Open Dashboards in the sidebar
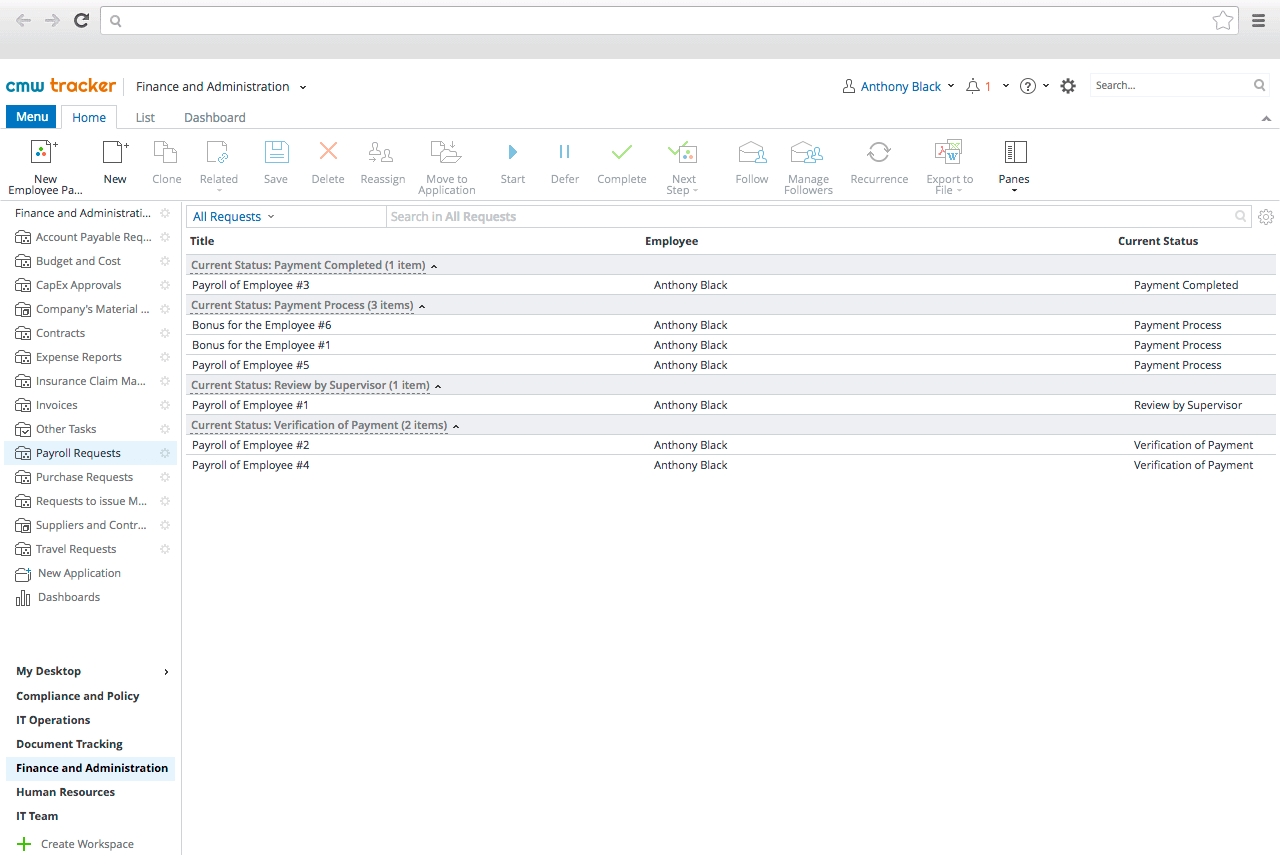1280x859 pixels. pyautogui.click(x=69, y=597)
